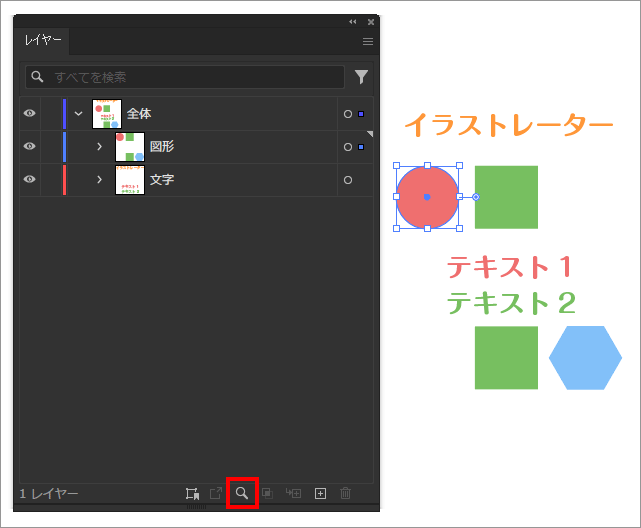The height and width of the screenshot is (528, 641).
Task: Click Make/Release Clipping Mask icon
Action: [267, 493]
